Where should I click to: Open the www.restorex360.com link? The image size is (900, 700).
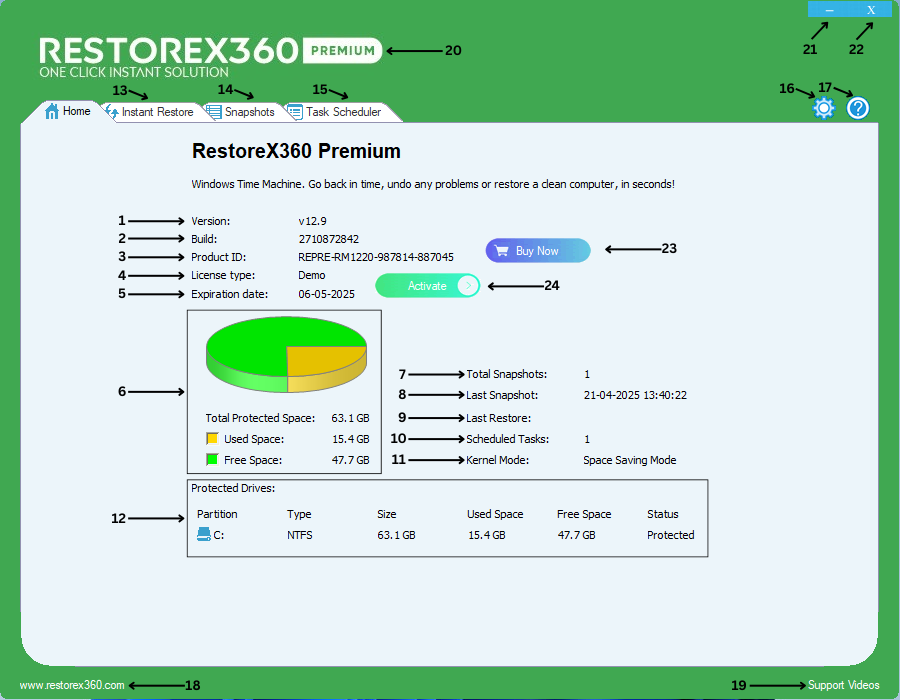coord(72,685)
